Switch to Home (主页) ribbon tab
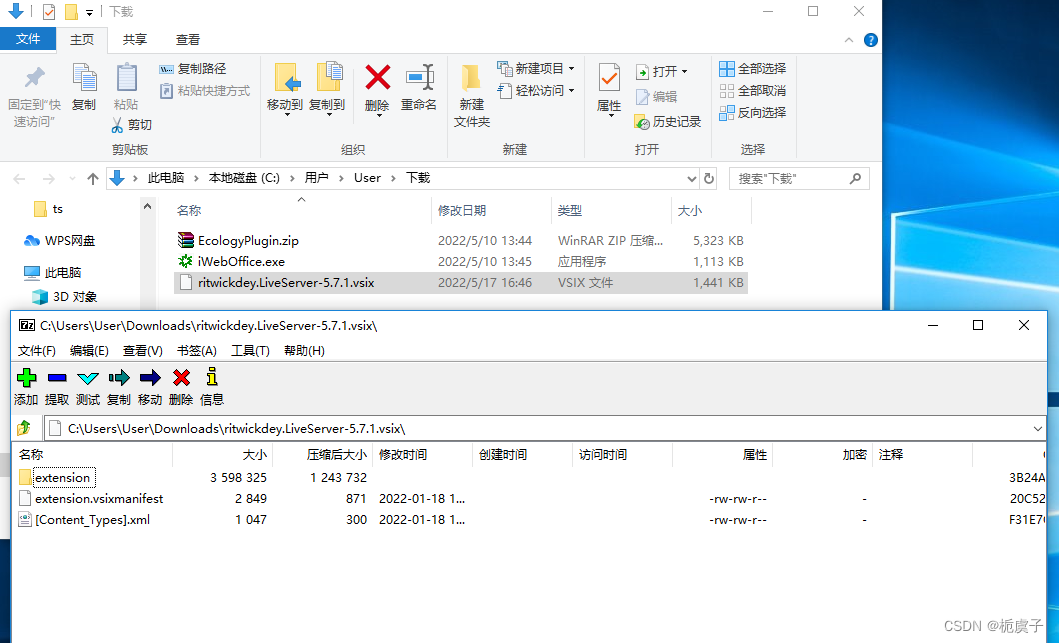Viewport: 1059px width, 643px height. pos(82,39)
